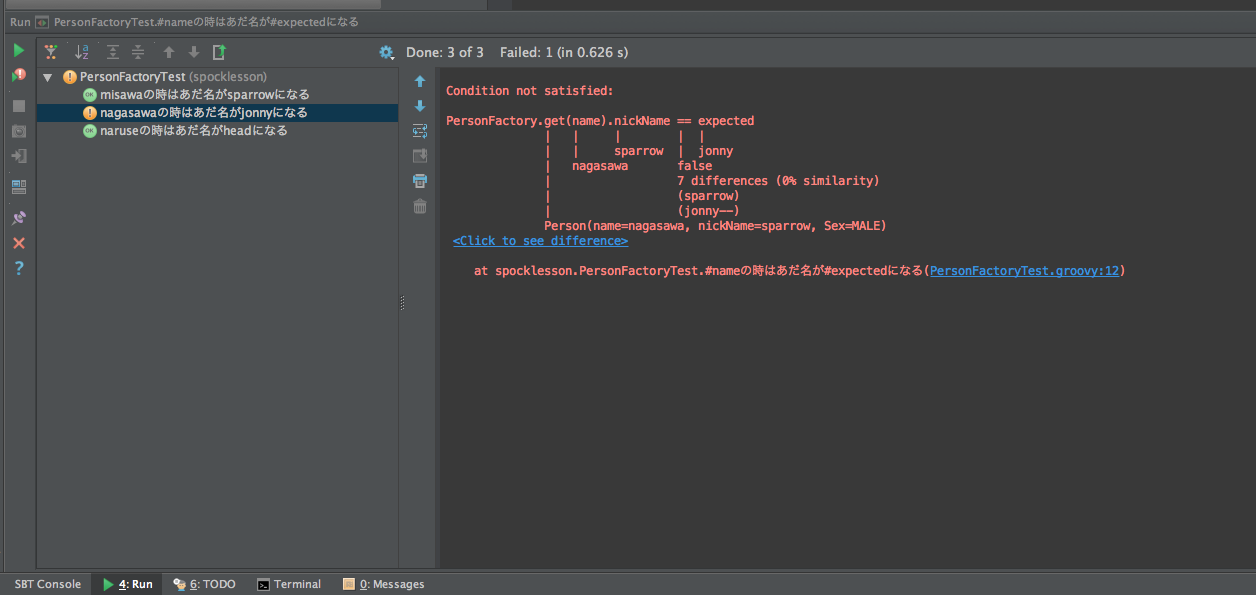Click the 'Failed: 1 (in 0.626 s)' text
1256x595 pixels.
point(564,52)
